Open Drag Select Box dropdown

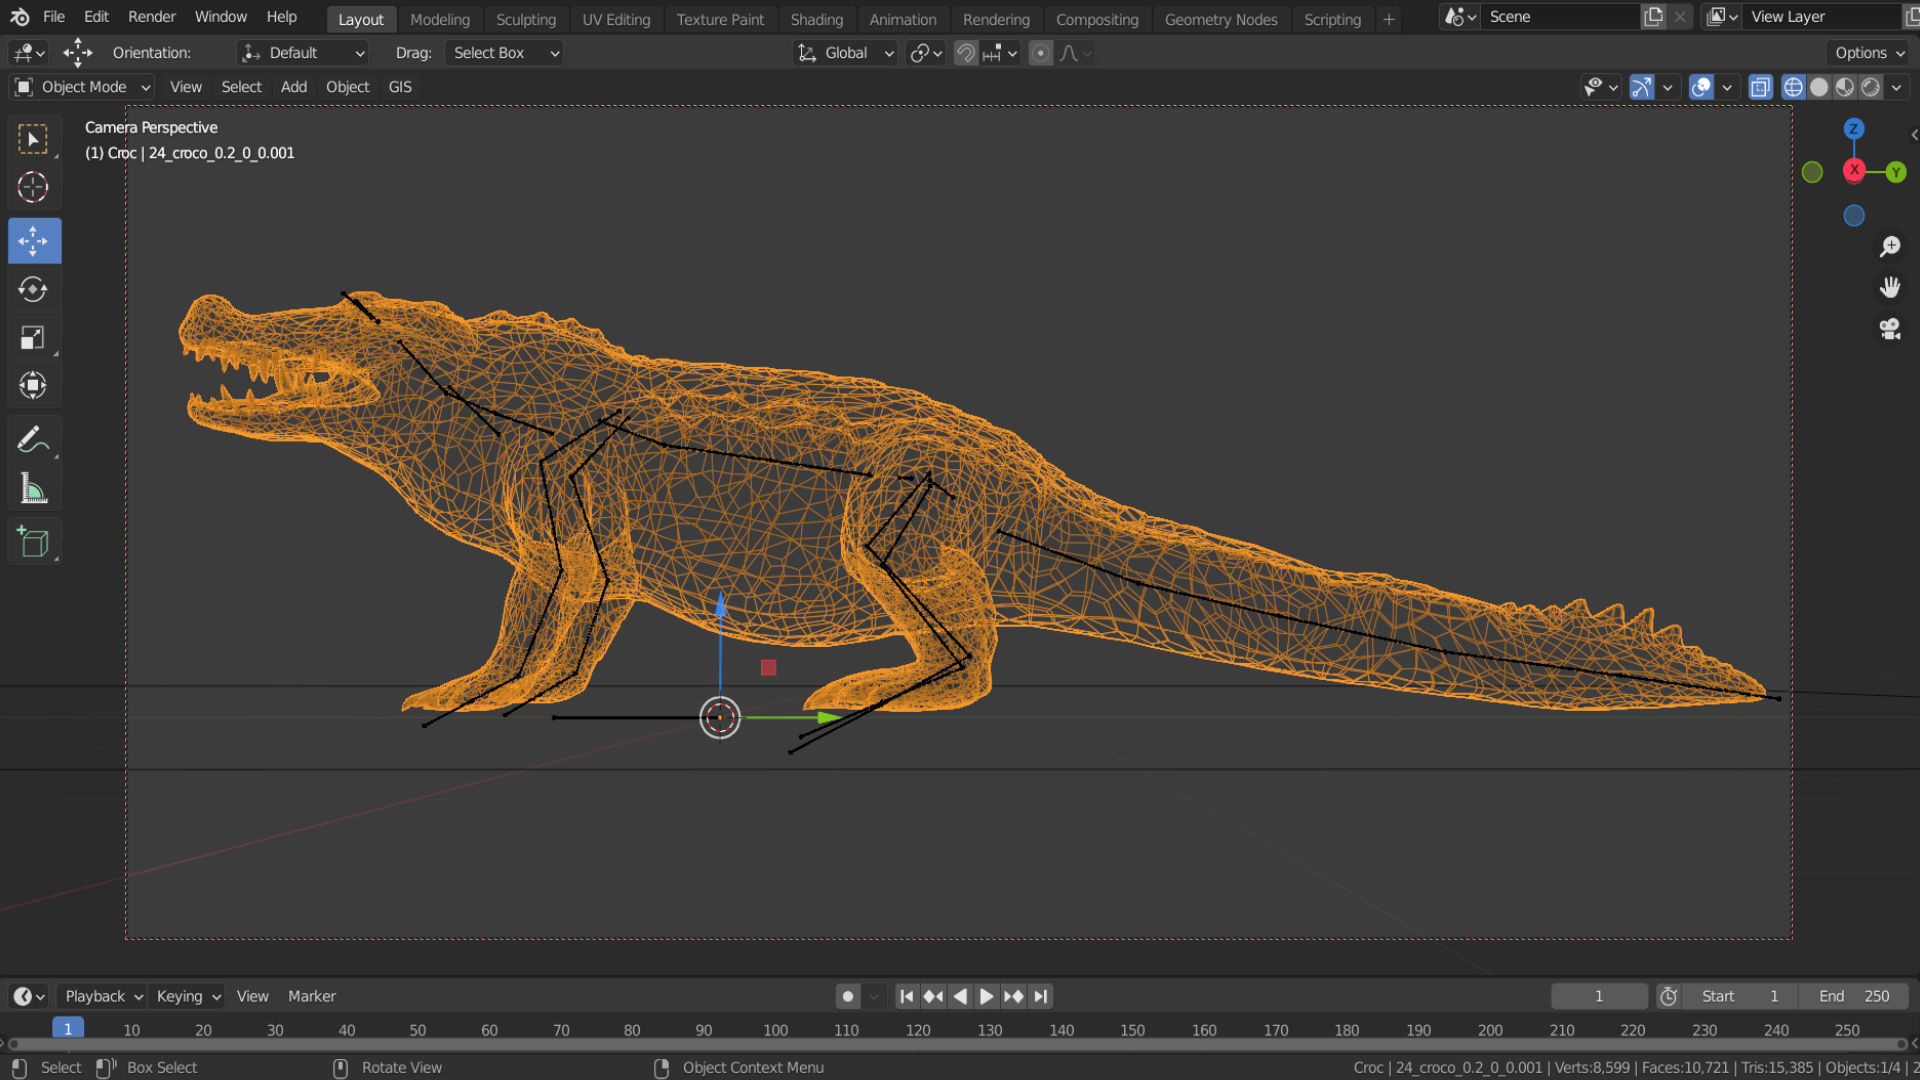tap(504, 53)
